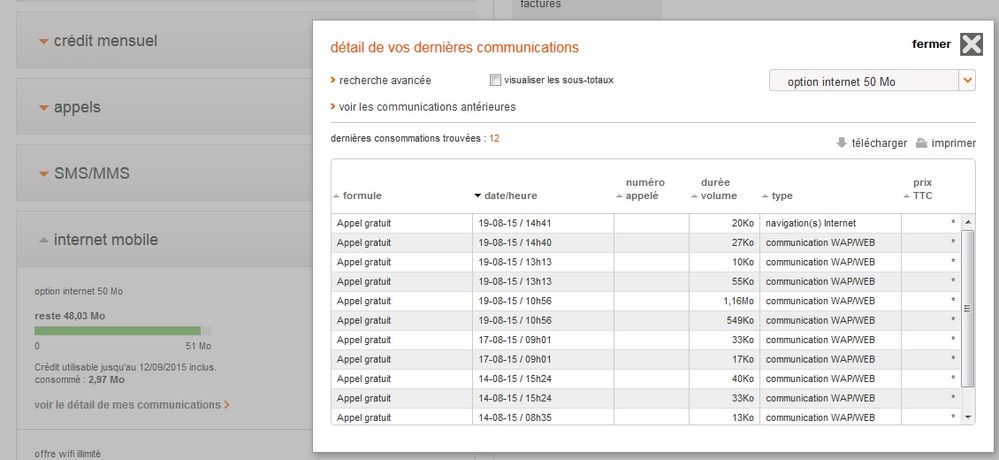Sort the table by the type column
The height and width of the screenshot is (460, 999).
[777, 196]
